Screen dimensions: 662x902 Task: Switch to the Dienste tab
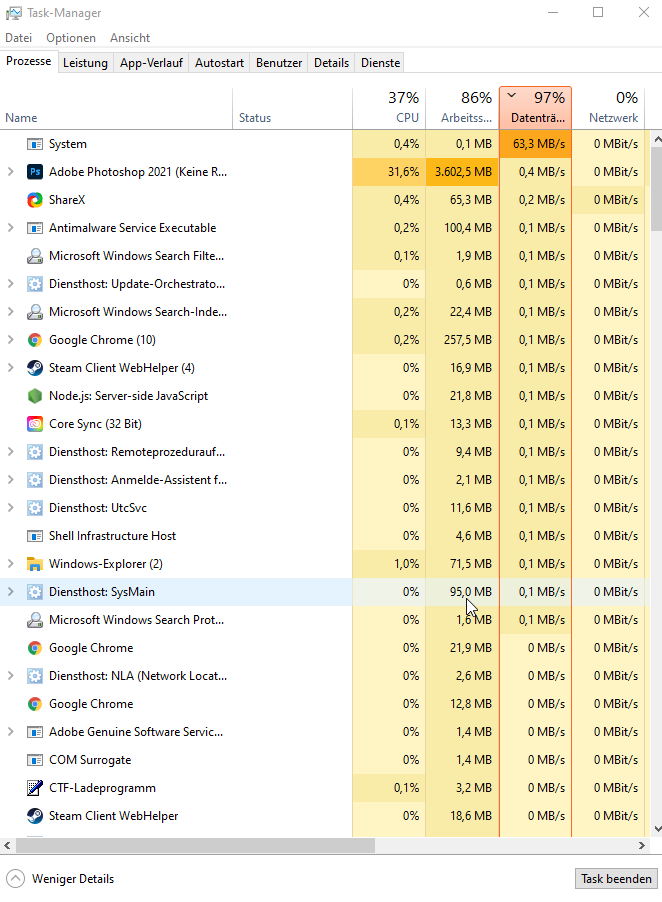(x=380, y=63)
